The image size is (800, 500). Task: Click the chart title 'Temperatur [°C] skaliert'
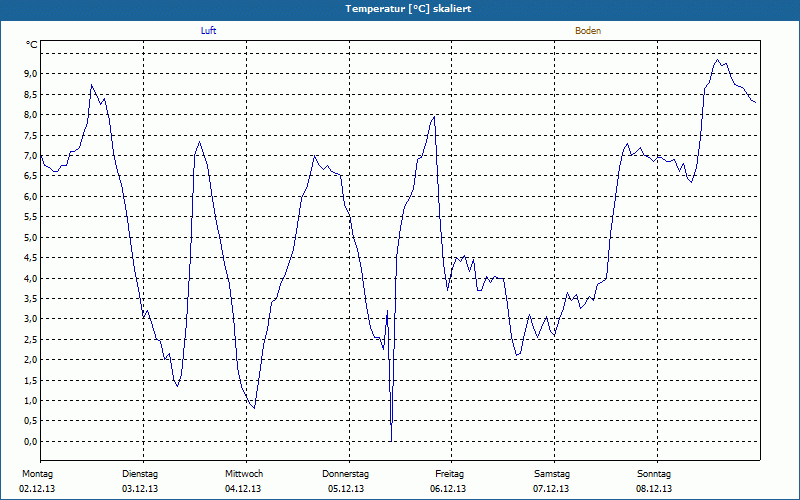click(408, 9)
